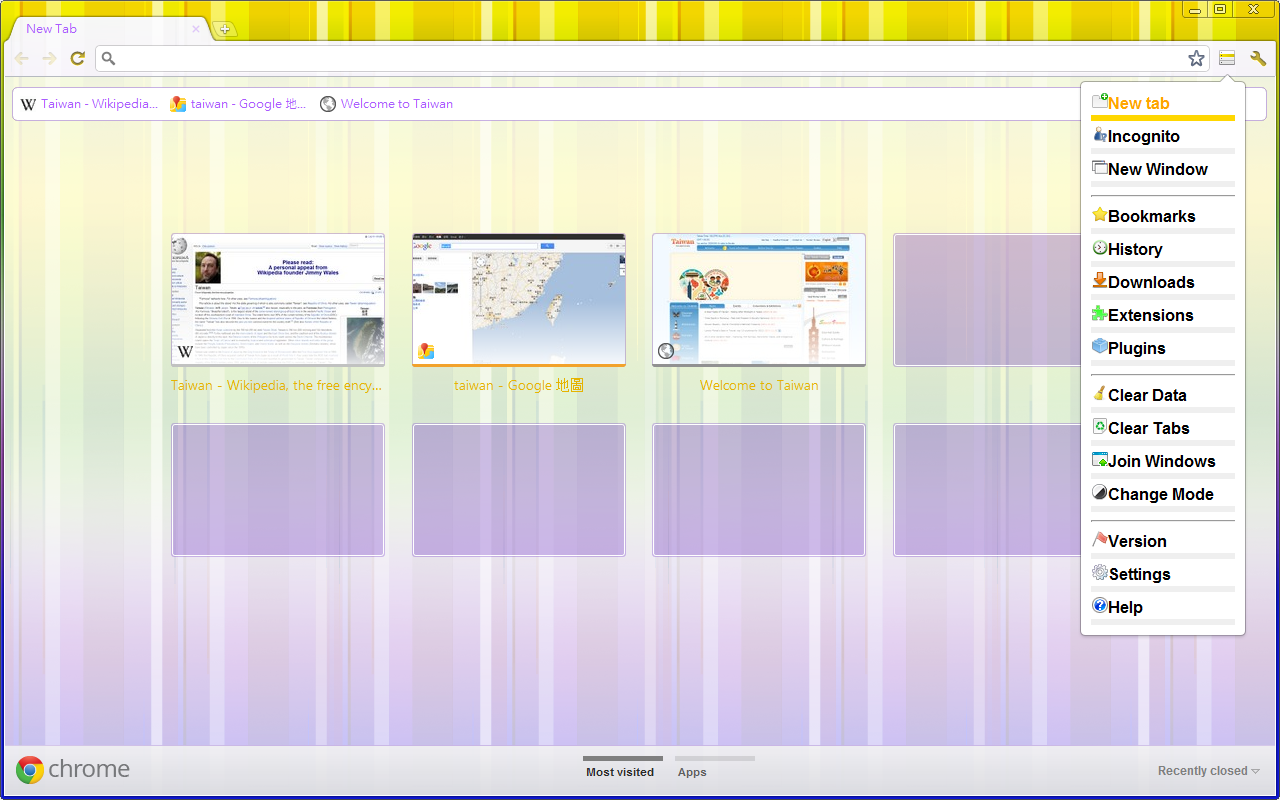
Task: Open the Taiwan Wikipedia thumbnail
Action: click(x=278, y=300)
